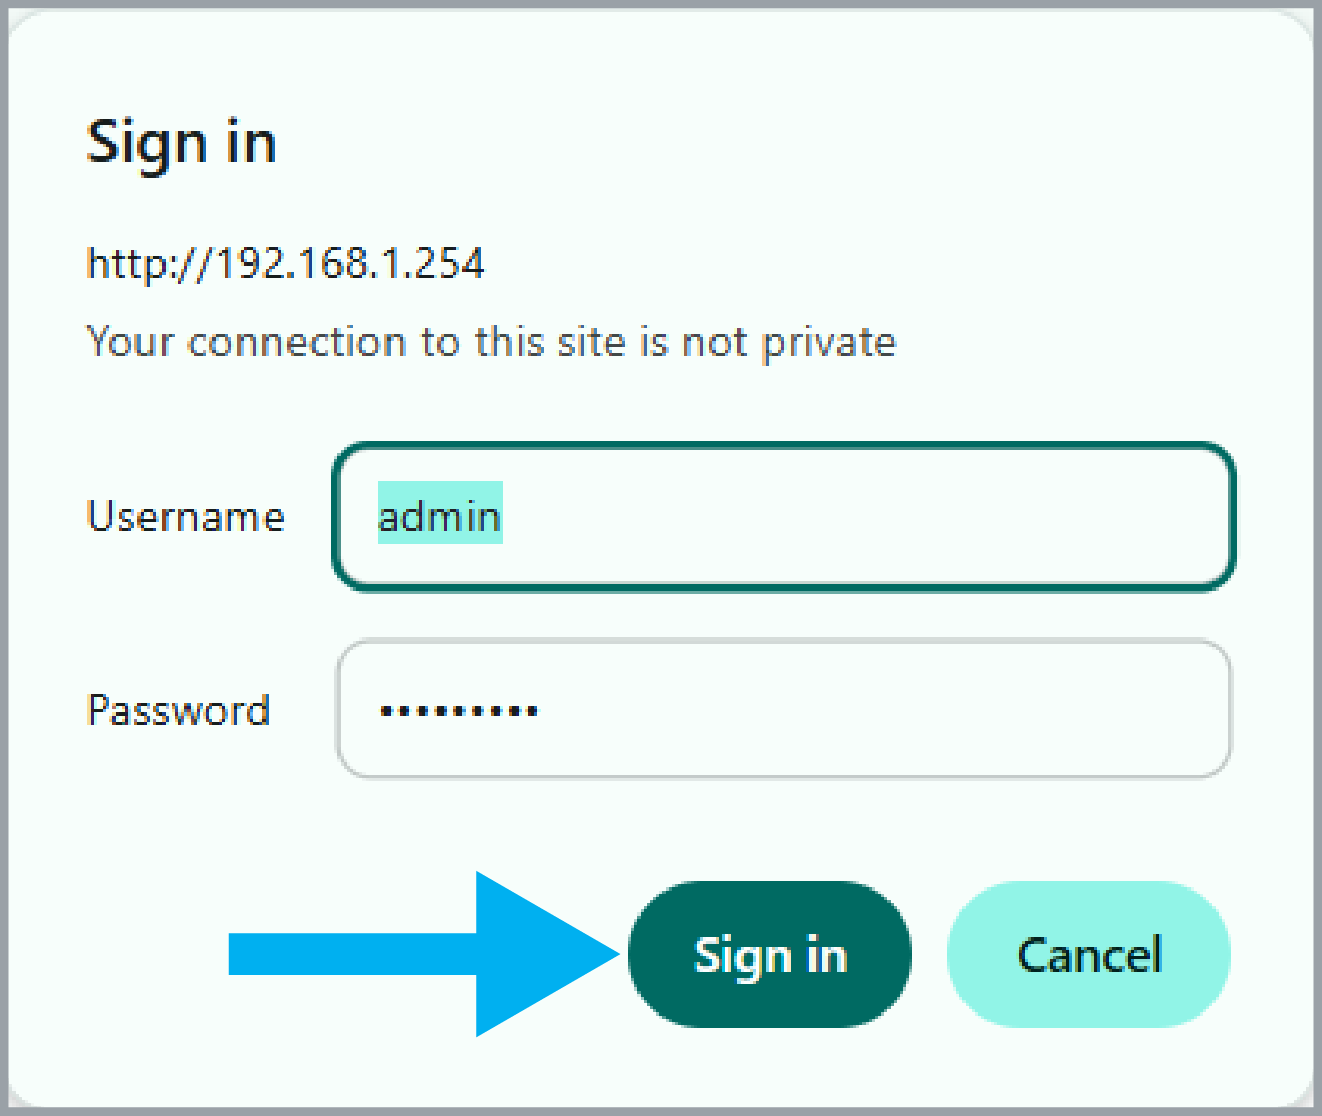Image resolution: width=1322 pixels, height=1116 pixels.
Task: Dismiss the dialog with the Cancel button
Action: coord(1089,954)
